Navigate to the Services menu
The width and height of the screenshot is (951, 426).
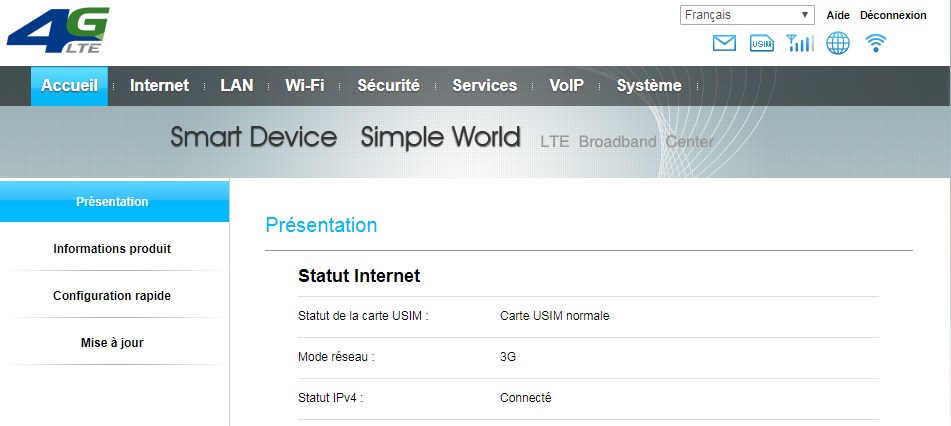click(x=484, y=86)
